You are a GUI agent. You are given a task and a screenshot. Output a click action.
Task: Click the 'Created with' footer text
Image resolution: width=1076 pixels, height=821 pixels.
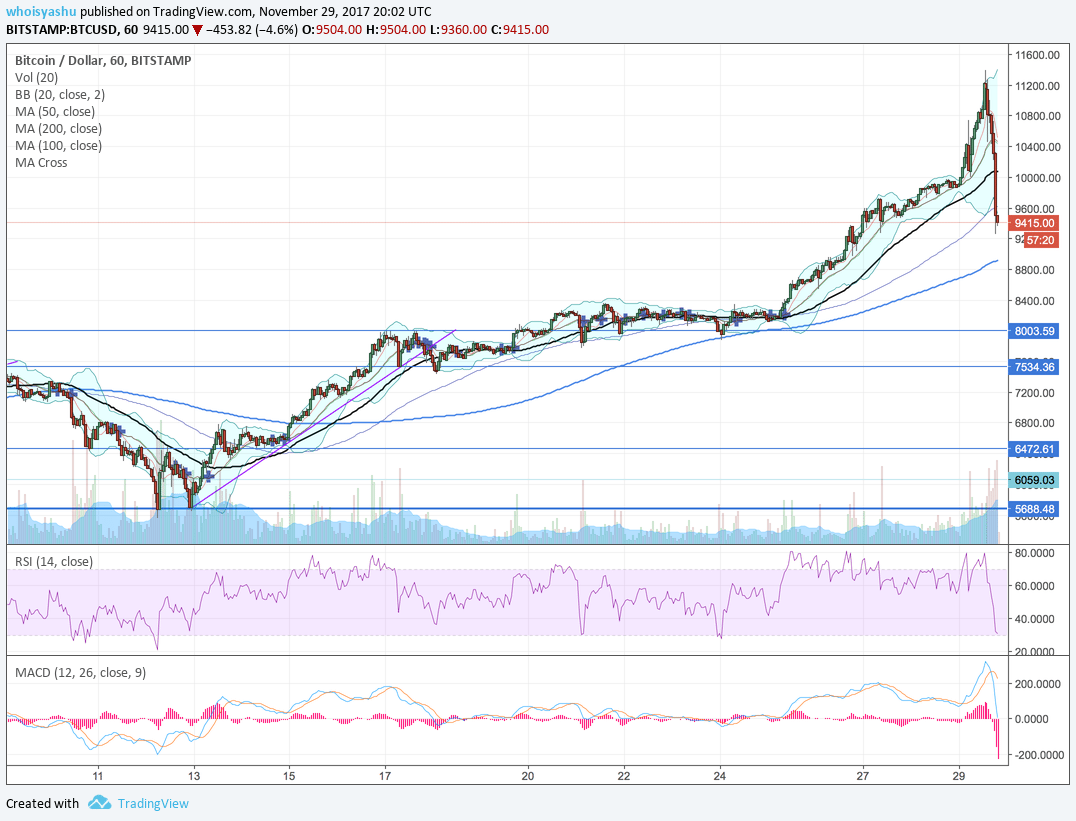click(x=43, y=803)
